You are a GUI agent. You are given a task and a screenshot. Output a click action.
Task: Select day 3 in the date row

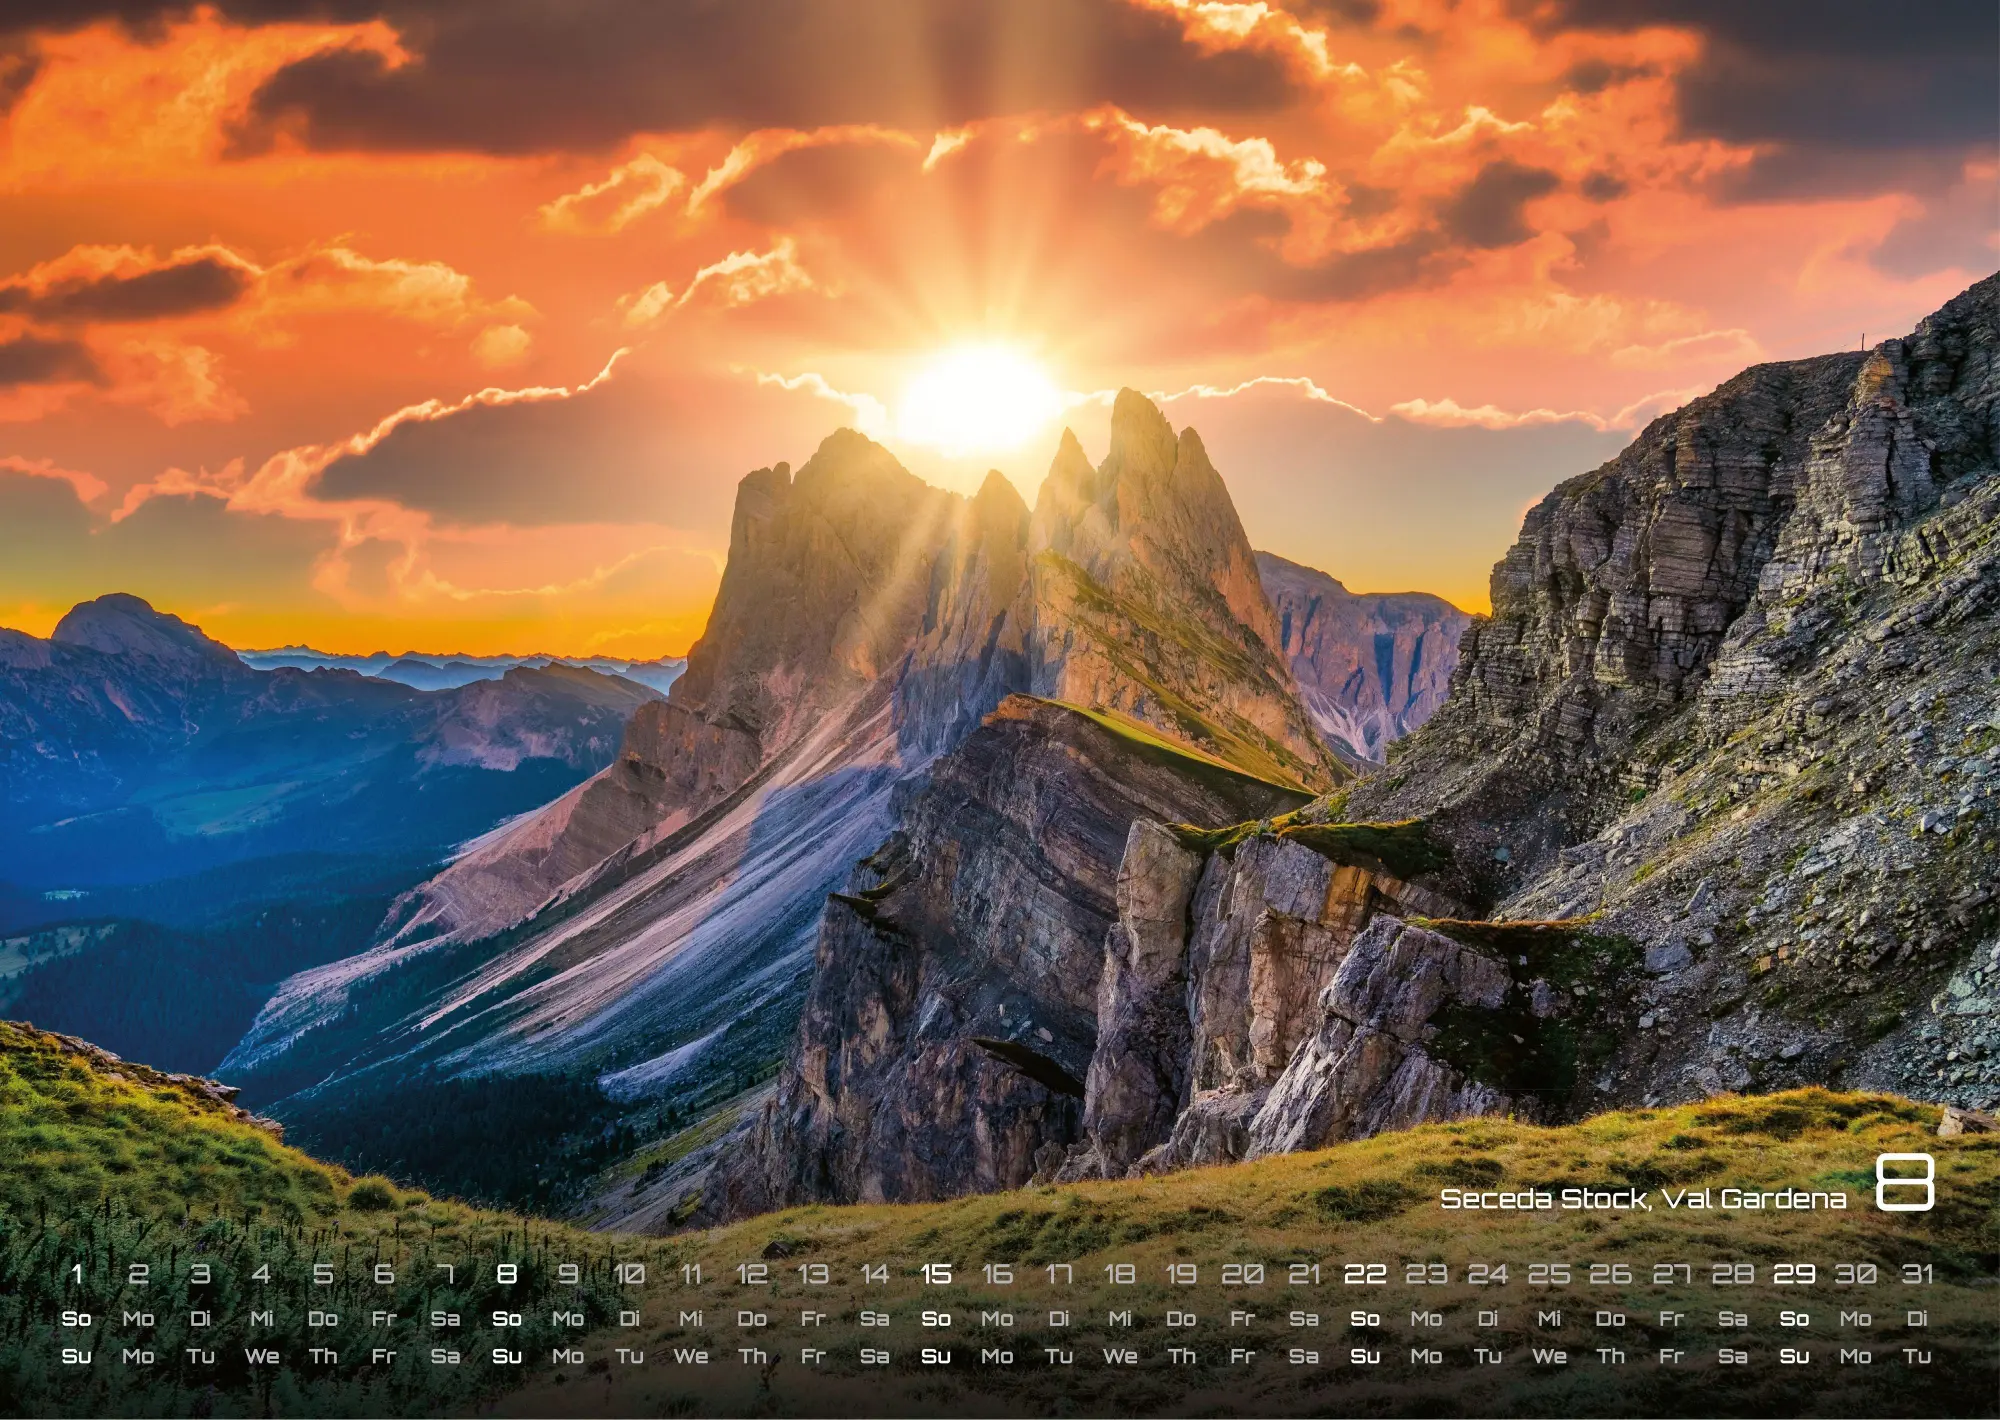[x=200, y=1274]
